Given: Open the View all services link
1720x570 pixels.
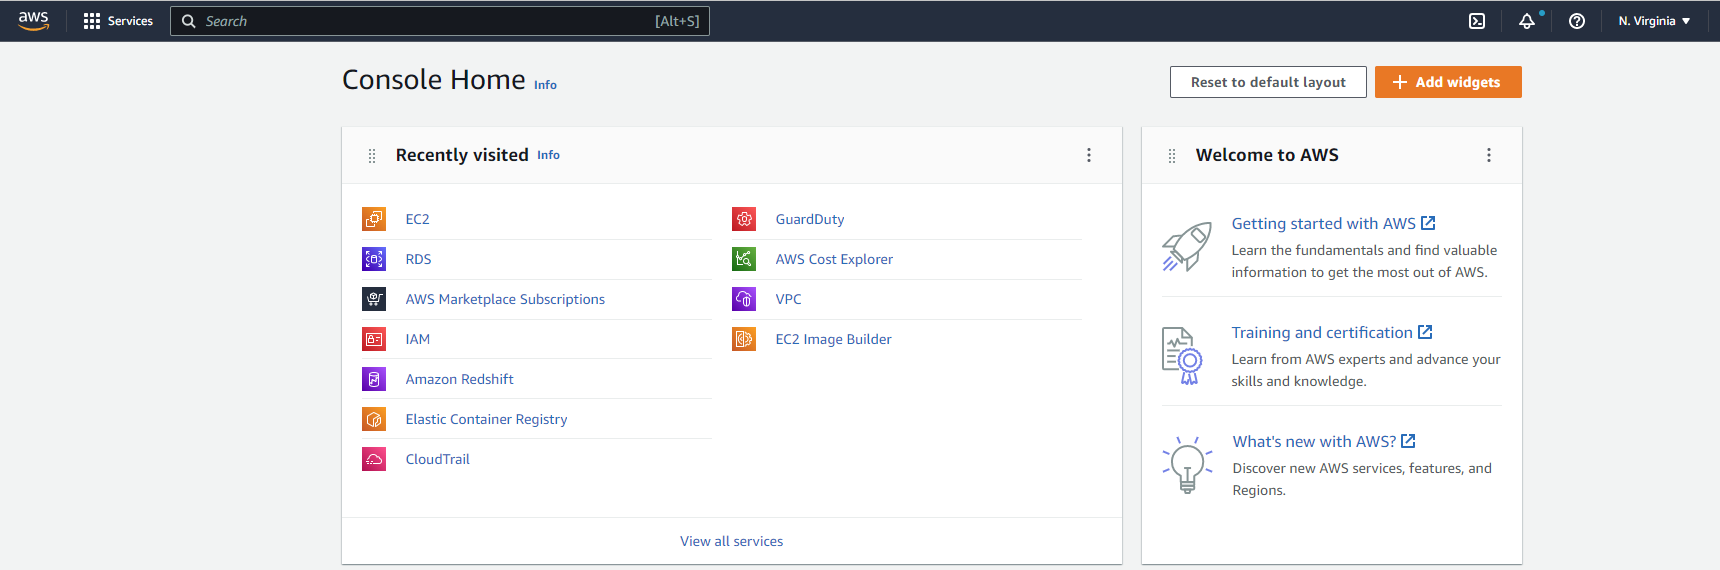Looking at the screenshot, I should pyautogui.click(x=731, y=541).
